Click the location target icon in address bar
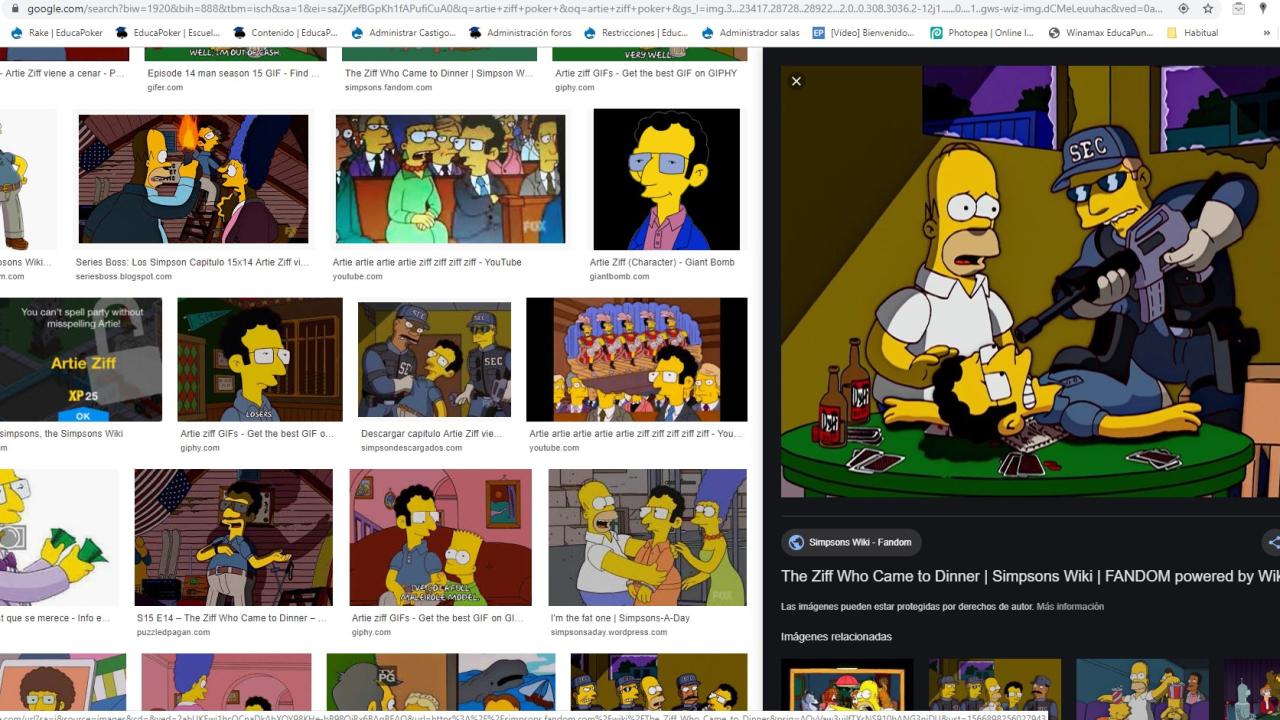Viewport: 1280px width, 720px height. tap(1183, 8)
